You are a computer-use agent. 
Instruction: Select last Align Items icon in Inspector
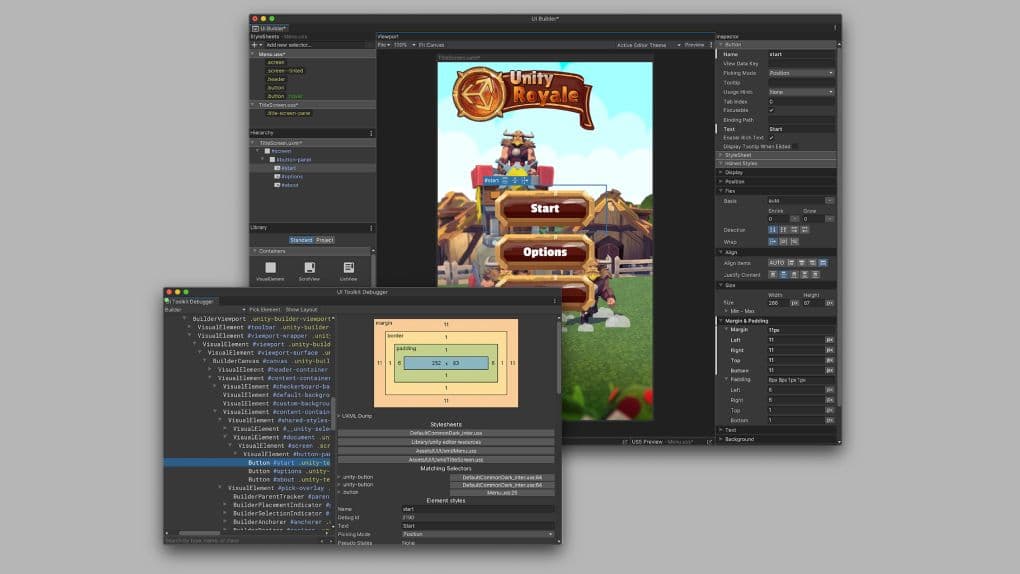823,263
